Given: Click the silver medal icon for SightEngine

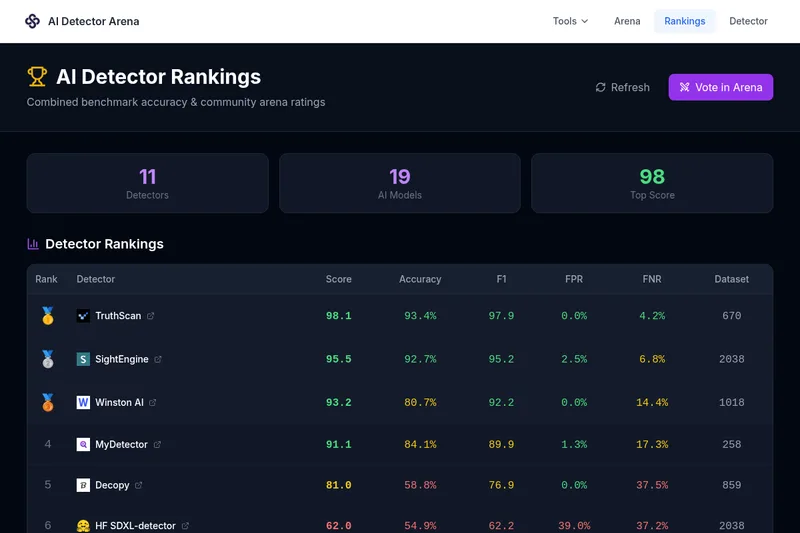Looking at the screenshot, I should [47, 359].
